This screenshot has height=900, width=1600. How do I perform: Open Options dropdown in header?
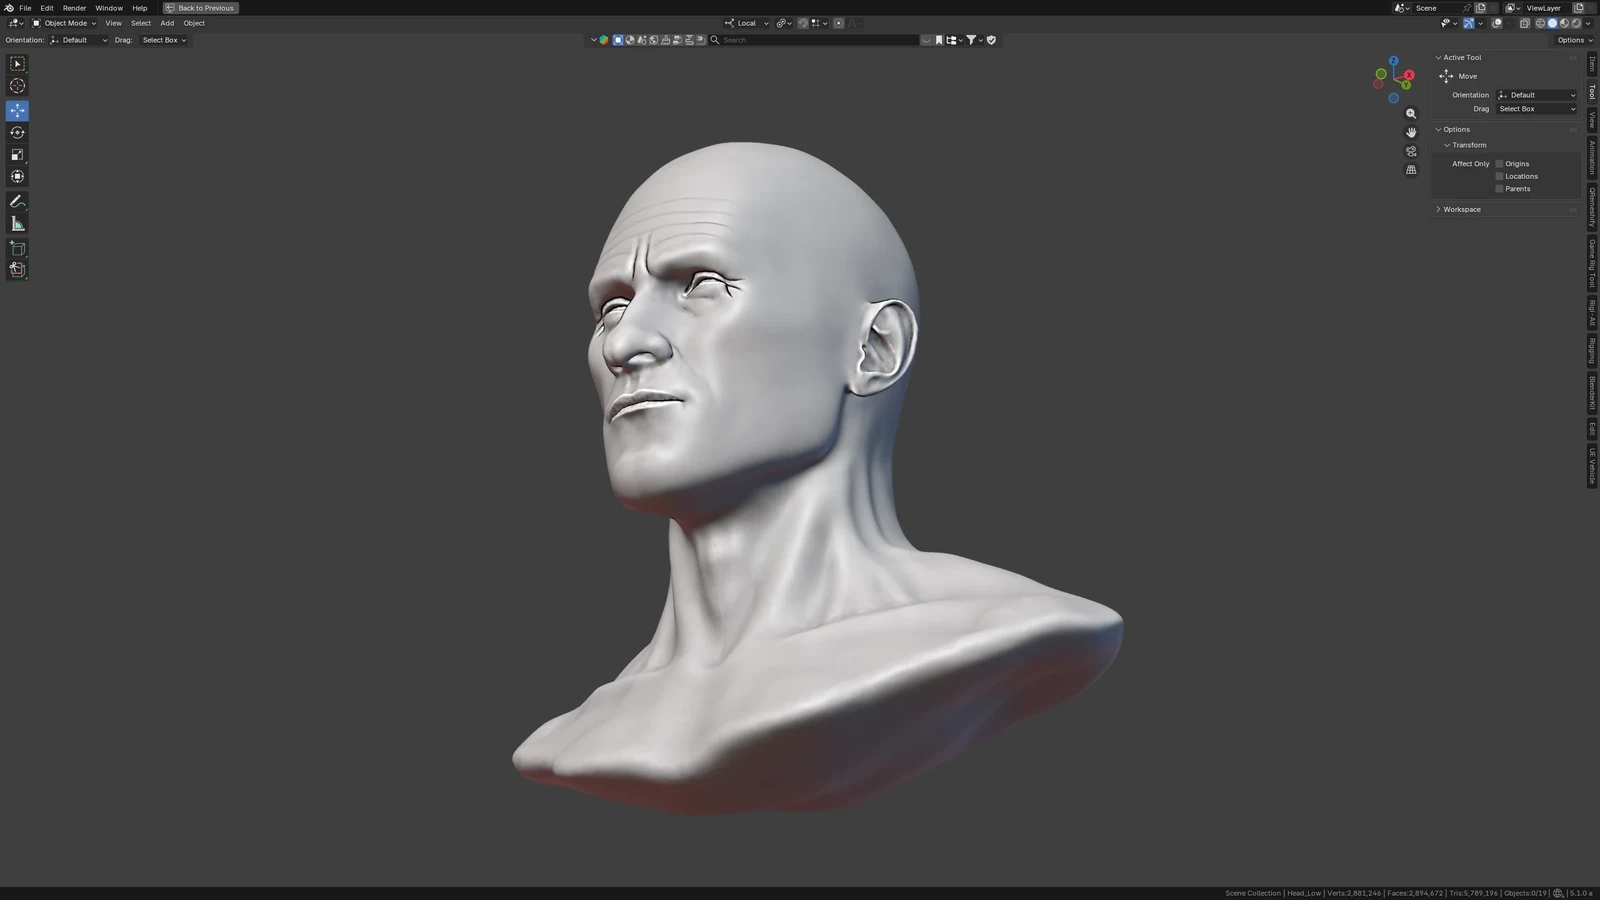(1574, 40)
